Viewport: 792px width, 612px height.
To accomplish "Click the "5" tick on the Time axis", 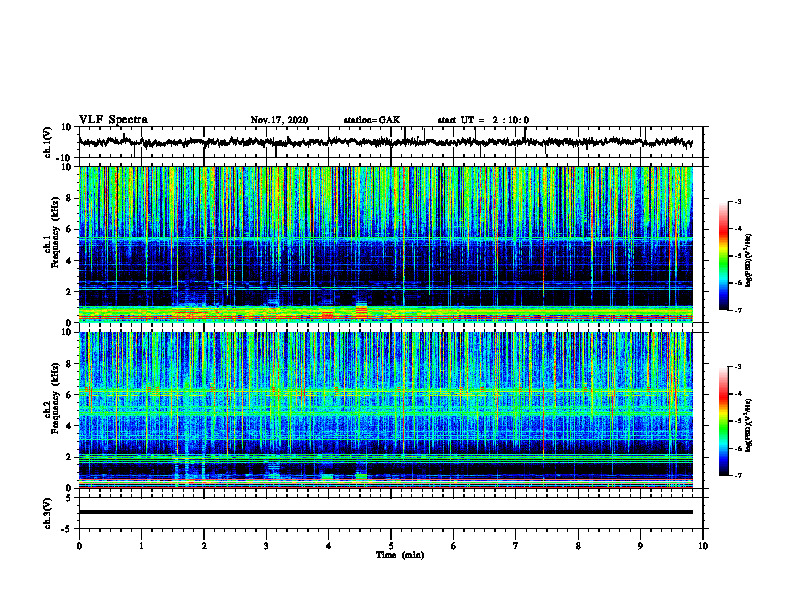I will (x=391, y=546).
